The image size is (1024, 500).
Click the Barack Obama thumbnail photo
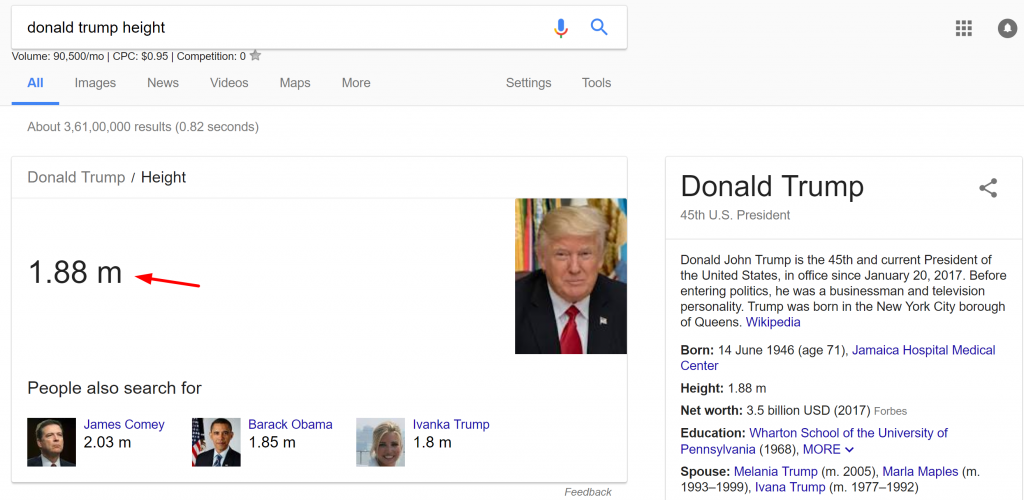coord(216,443)
